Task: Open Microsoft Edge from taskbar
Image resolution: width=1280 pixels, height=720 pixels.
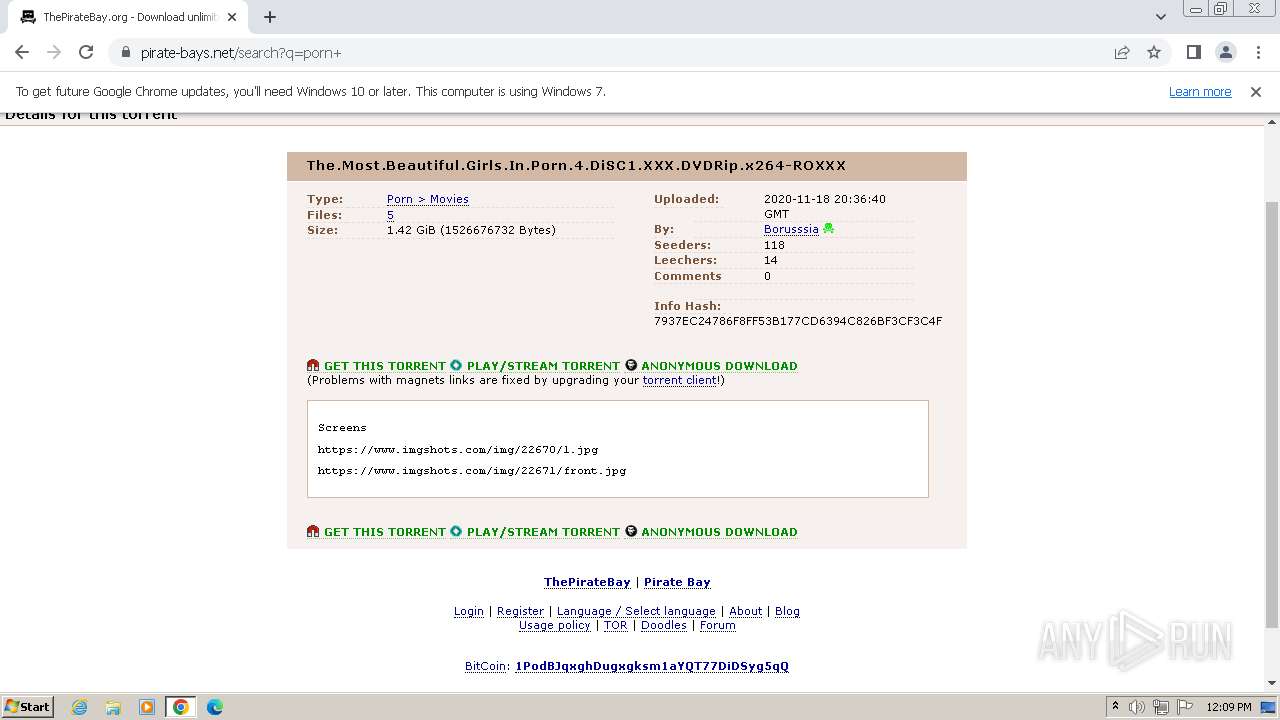Action: pyautogui.click(x=214, y=707)
